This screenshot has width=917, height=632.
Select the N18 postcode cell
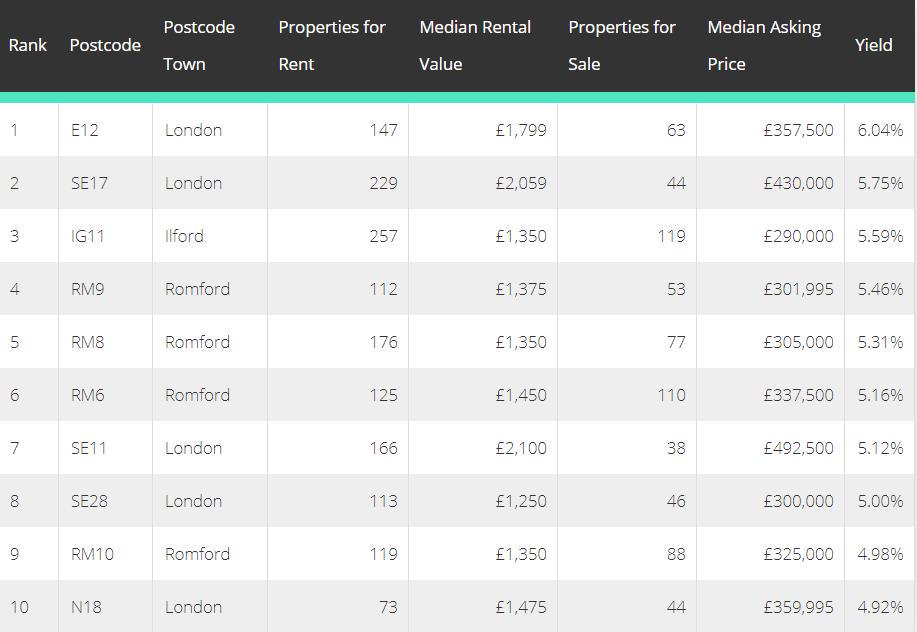coord(87,607)
